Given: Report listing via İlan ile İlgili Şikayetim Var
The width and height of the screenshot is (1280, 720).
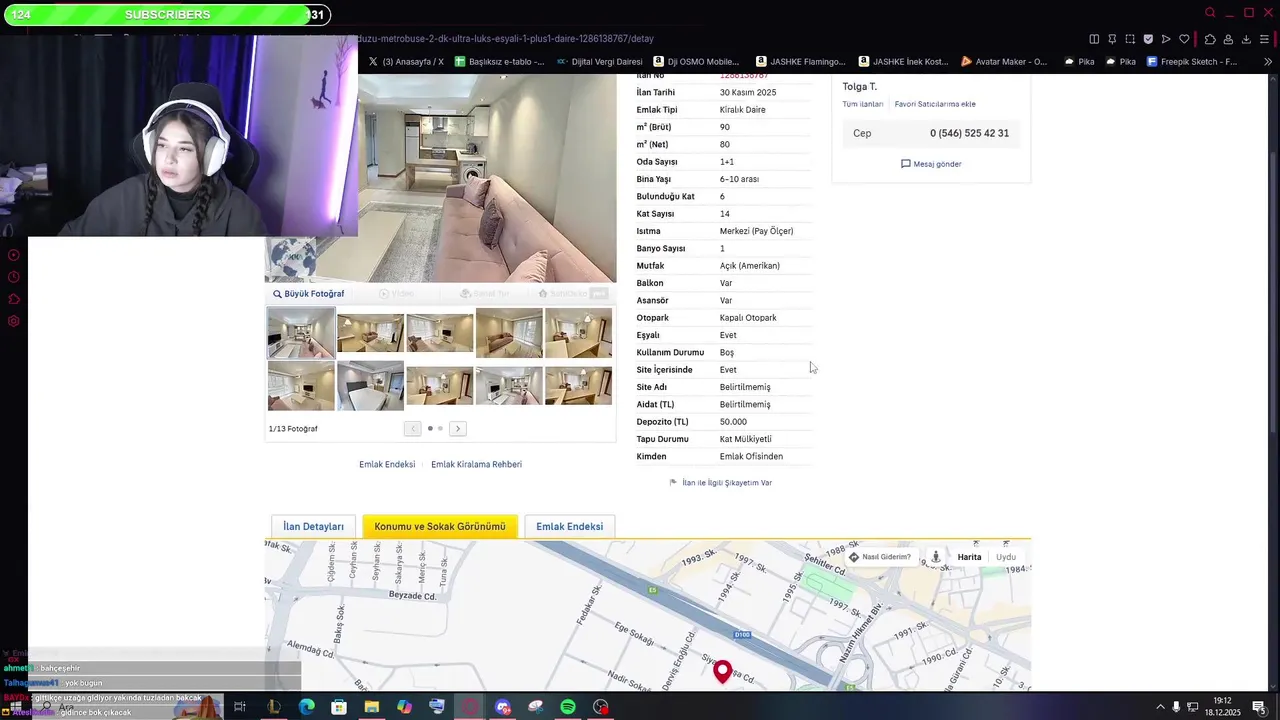Looking at the screenshot, I should [x=721, y=483].
